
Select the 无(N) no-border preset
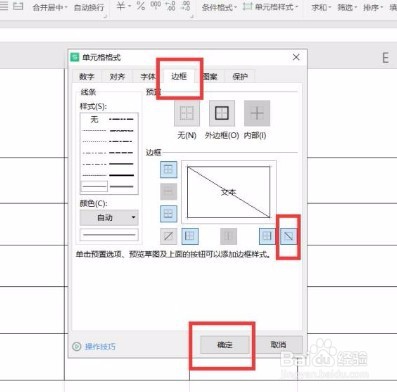(x=187, y=113)
